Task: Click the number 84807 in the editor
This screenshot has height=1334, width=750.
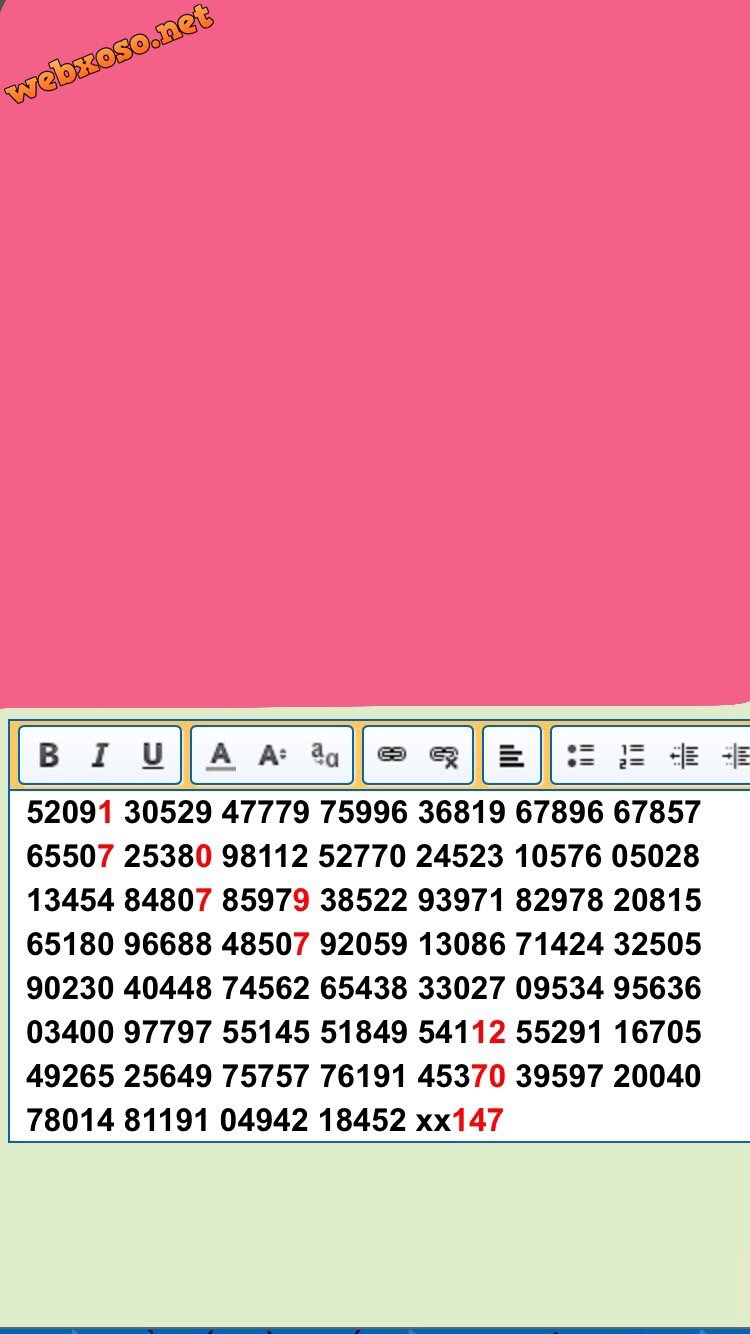Action: point(168,900)
